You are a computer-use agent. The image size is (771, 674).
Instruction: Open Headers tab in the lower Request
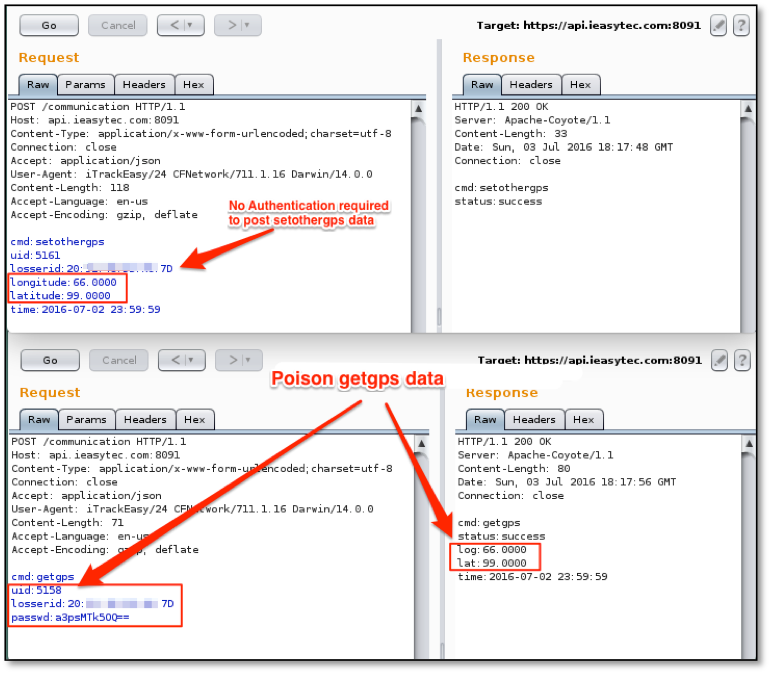(145, 420)
